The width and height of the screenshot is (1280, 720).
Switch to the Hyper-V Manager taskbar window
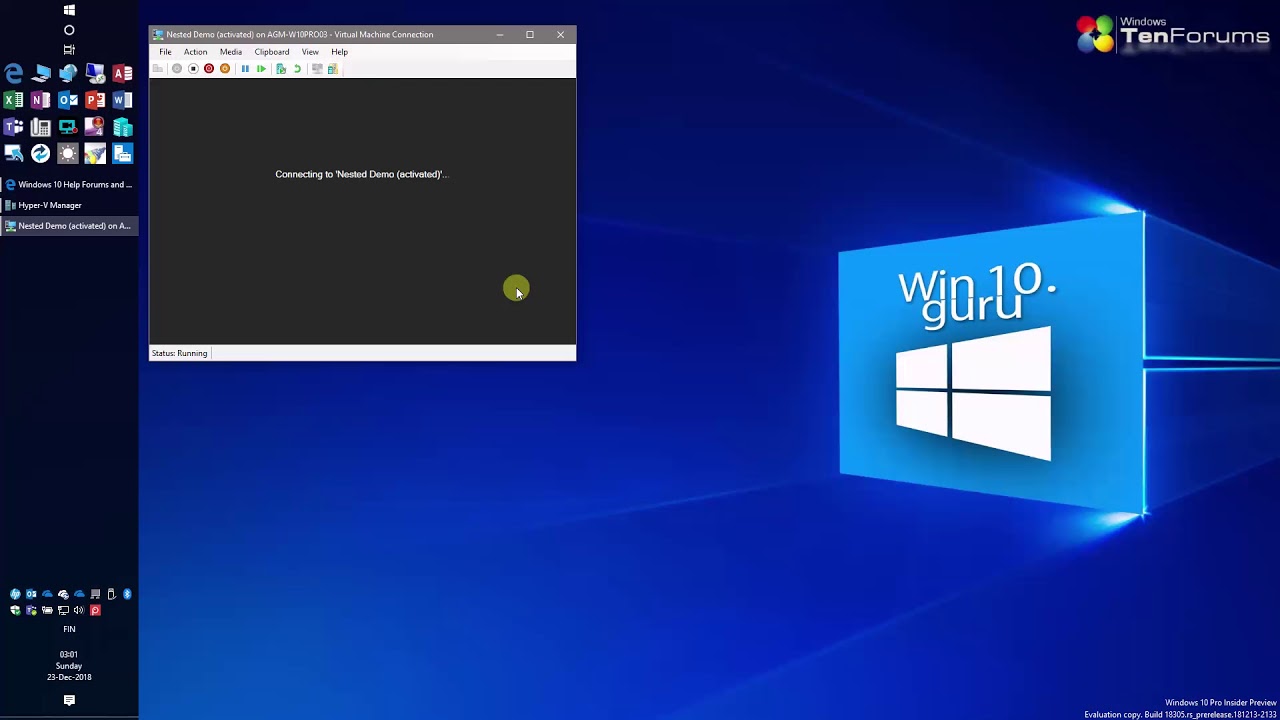[x=69, y=205]
